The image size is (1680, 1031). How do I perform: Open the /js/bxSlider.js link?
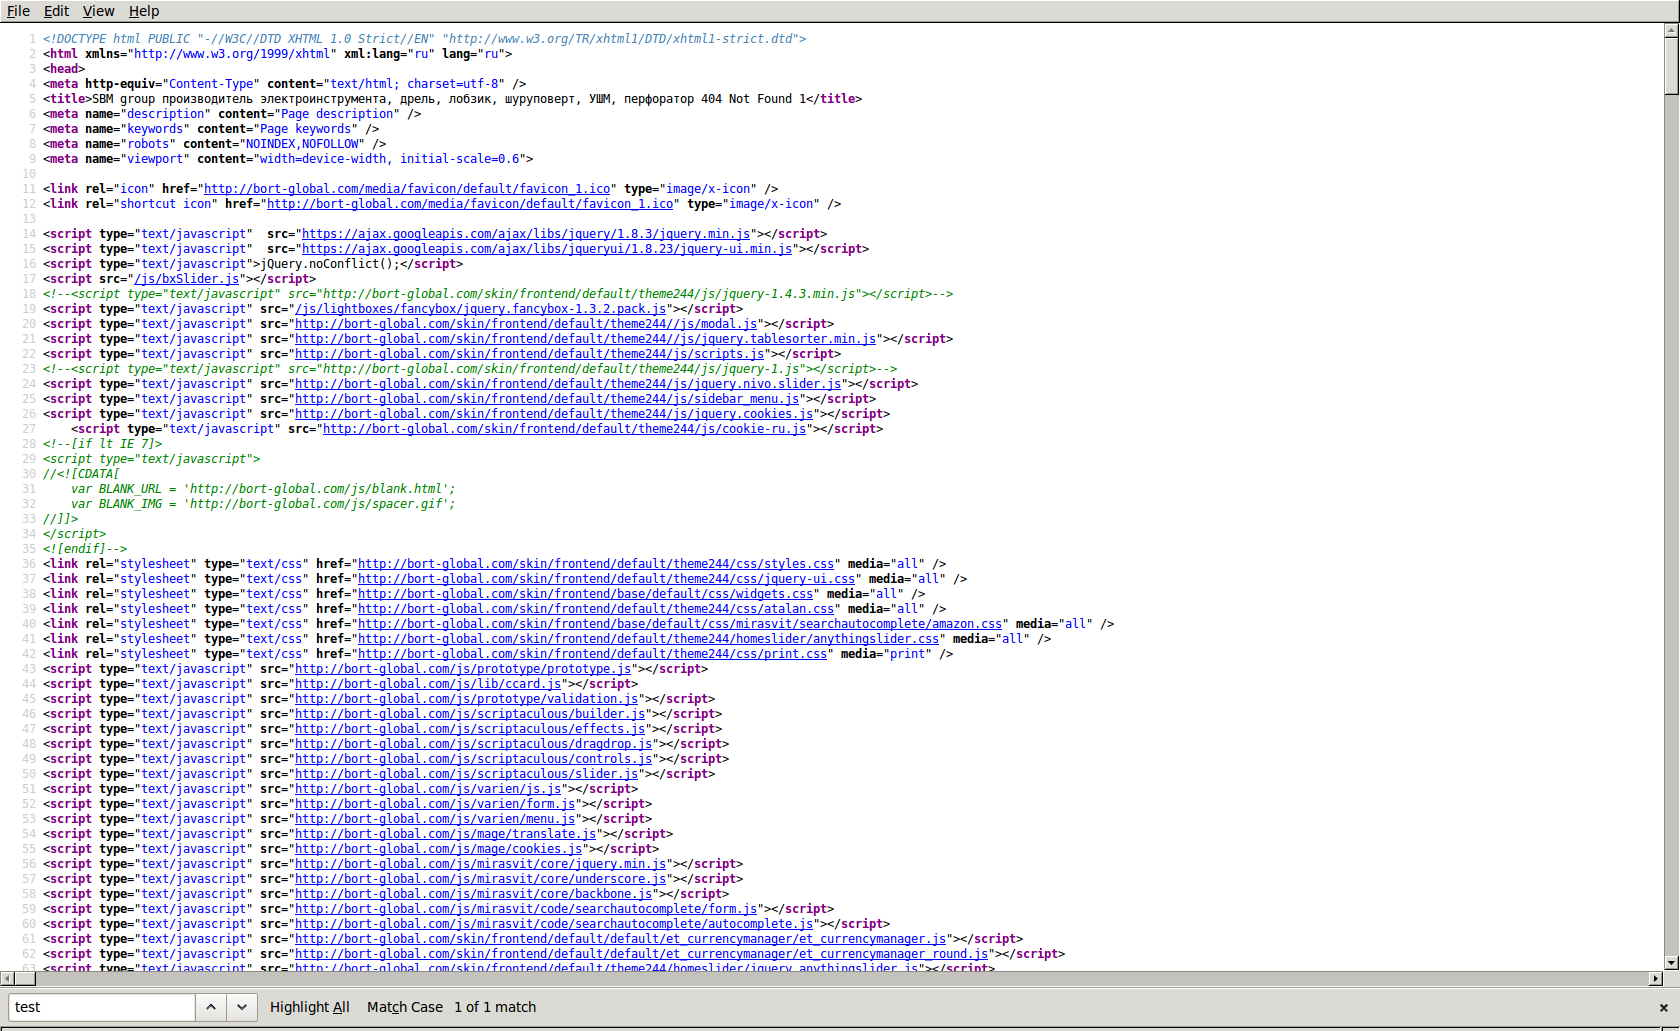186,279
